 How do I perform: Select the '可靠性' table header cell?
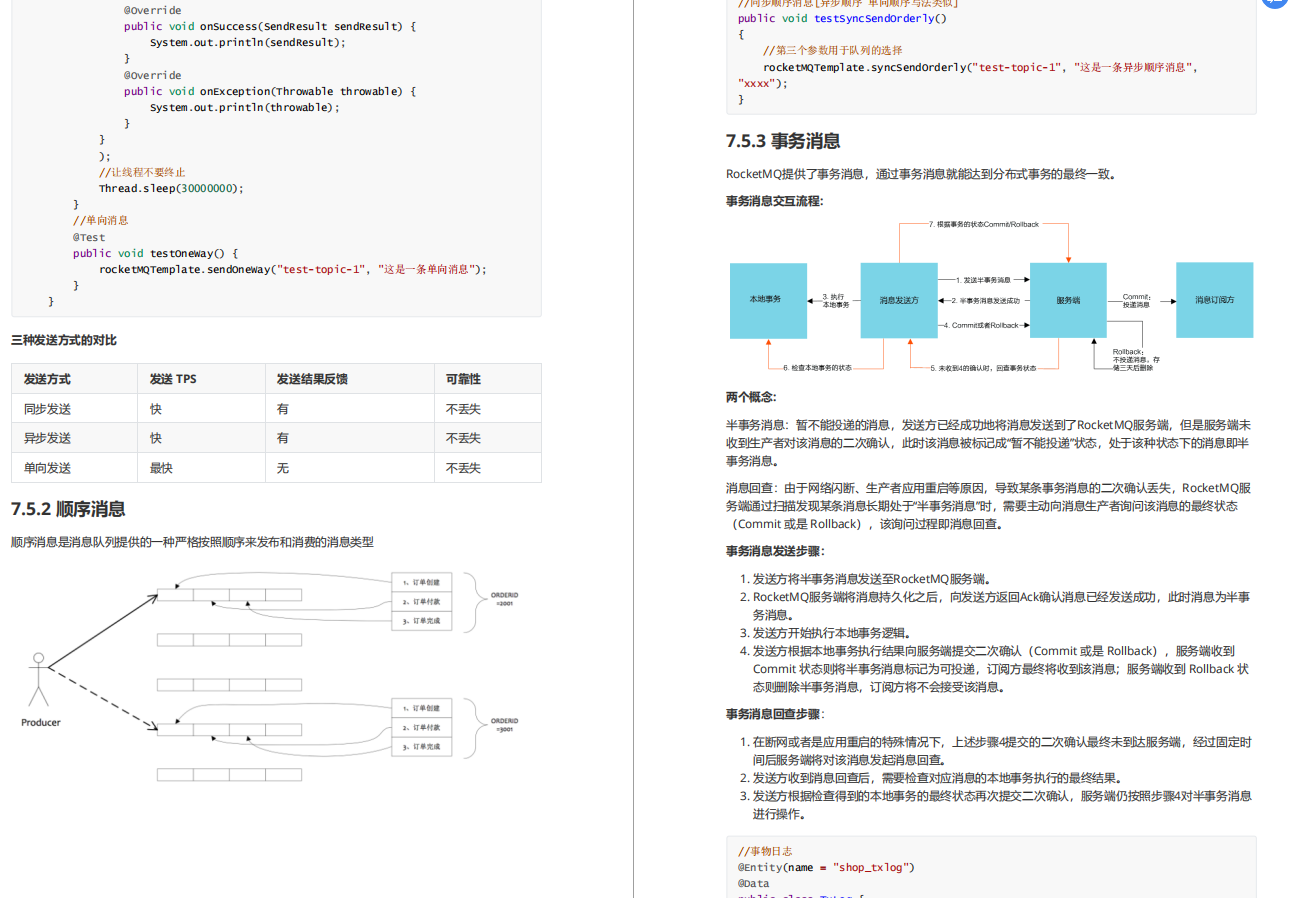pyautogui.click(x=488, y=379)
